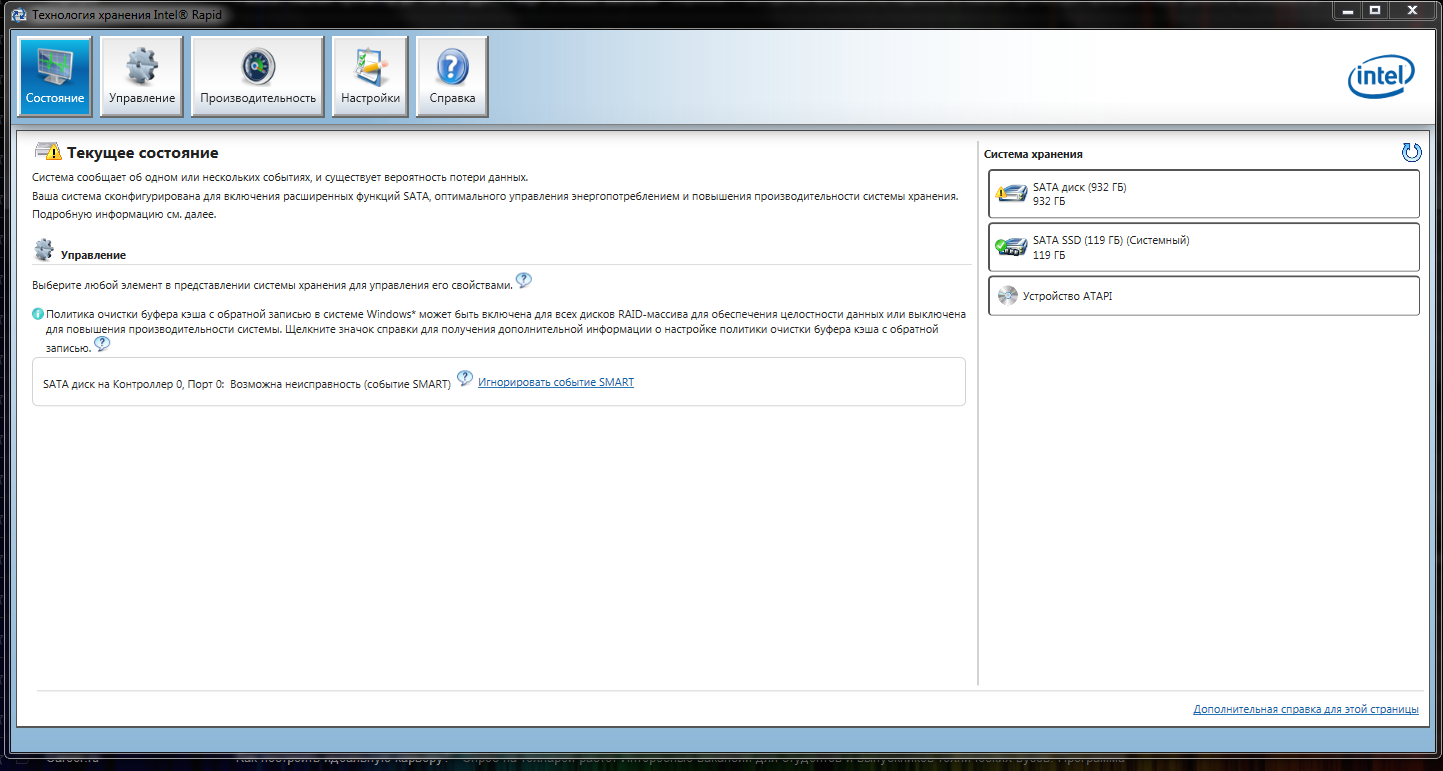Open help icon after cache policy text 'записью.'
The image size is (1443, 771).
click(102, 343)
